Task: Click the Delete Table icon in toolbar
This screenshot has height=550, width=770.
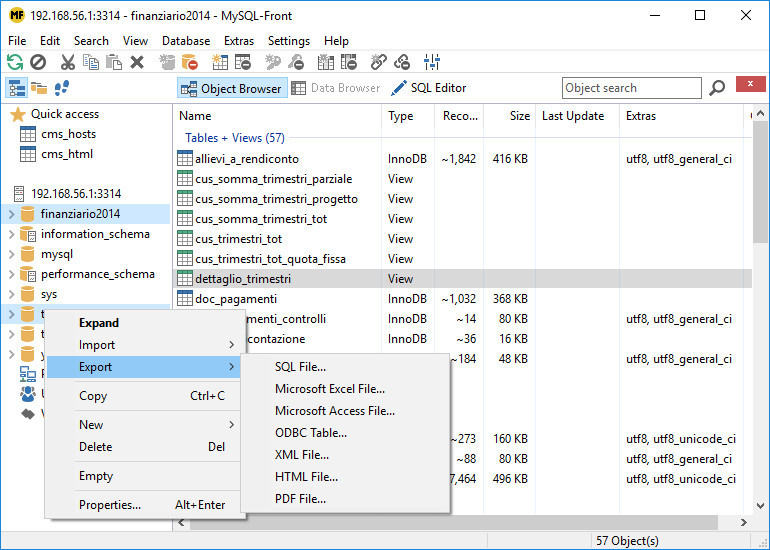Action: [243, 62]
